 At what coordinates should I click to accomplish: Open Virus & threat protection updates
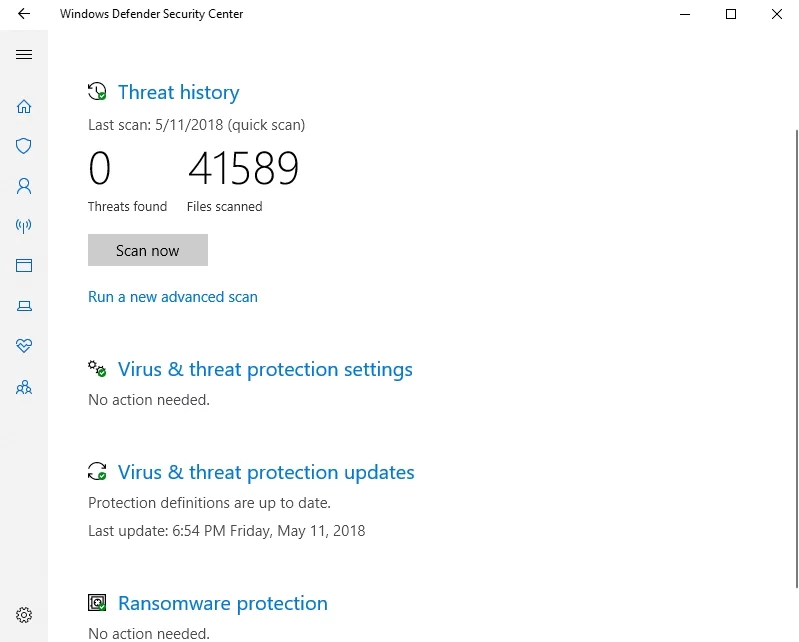tap(266, 472)
